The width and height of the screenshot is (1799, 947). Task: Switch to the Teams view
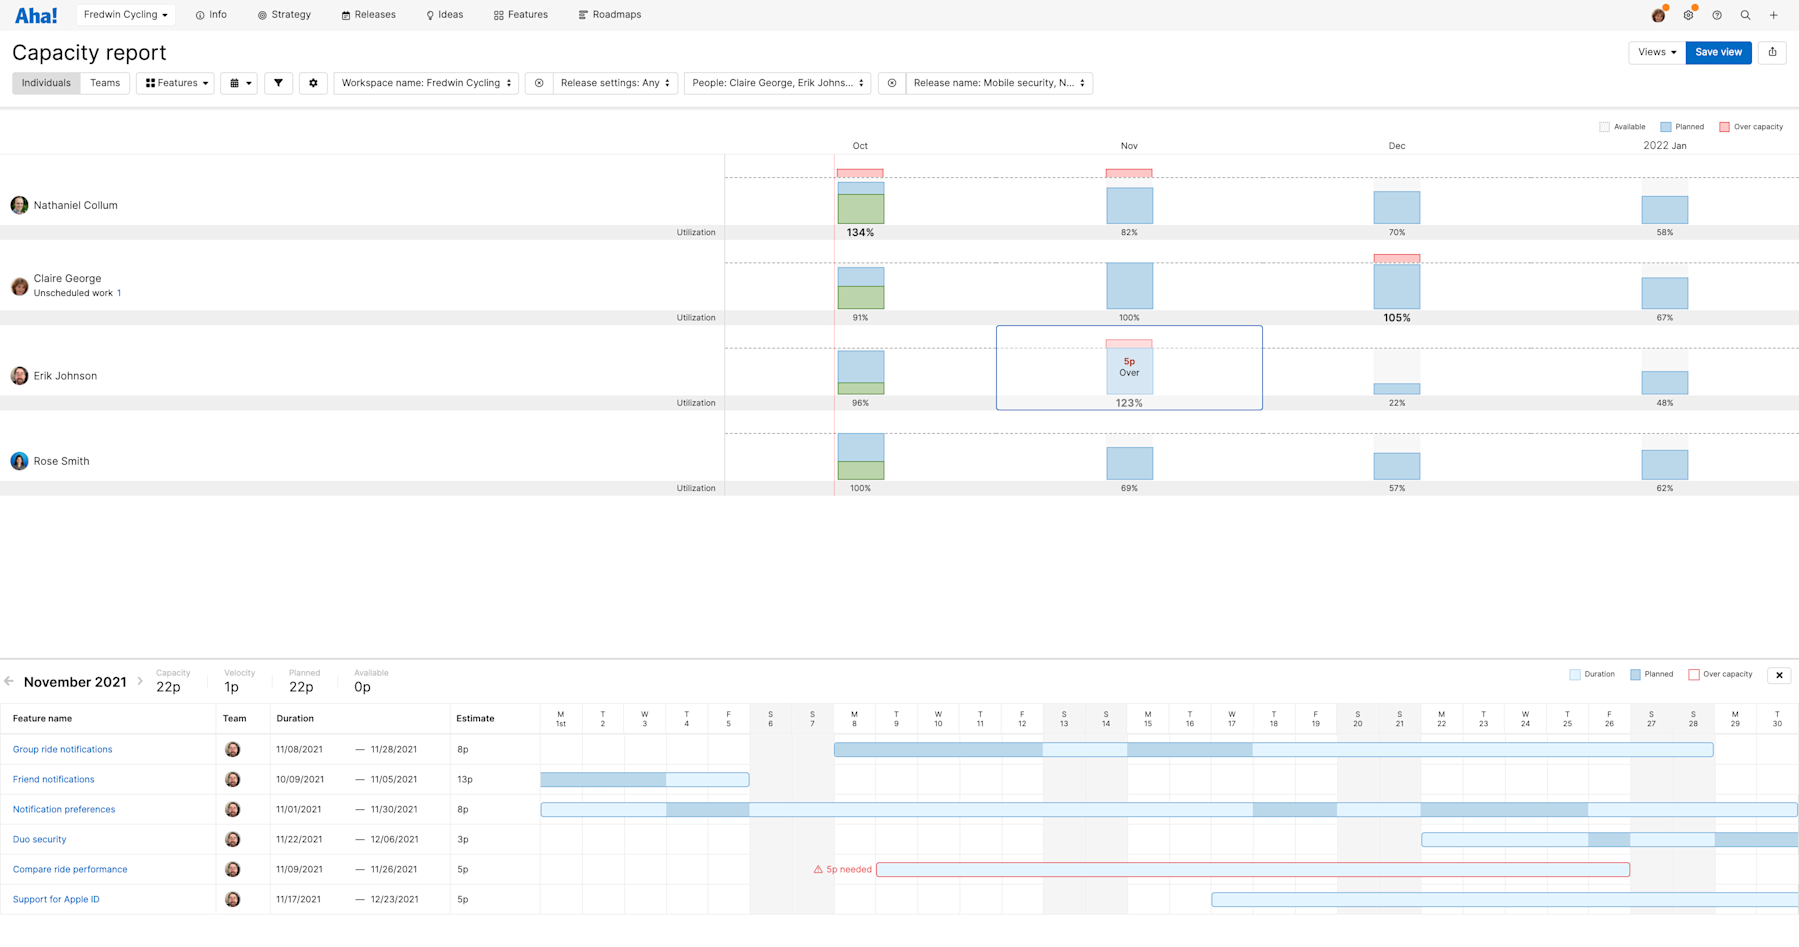[105, 83]
